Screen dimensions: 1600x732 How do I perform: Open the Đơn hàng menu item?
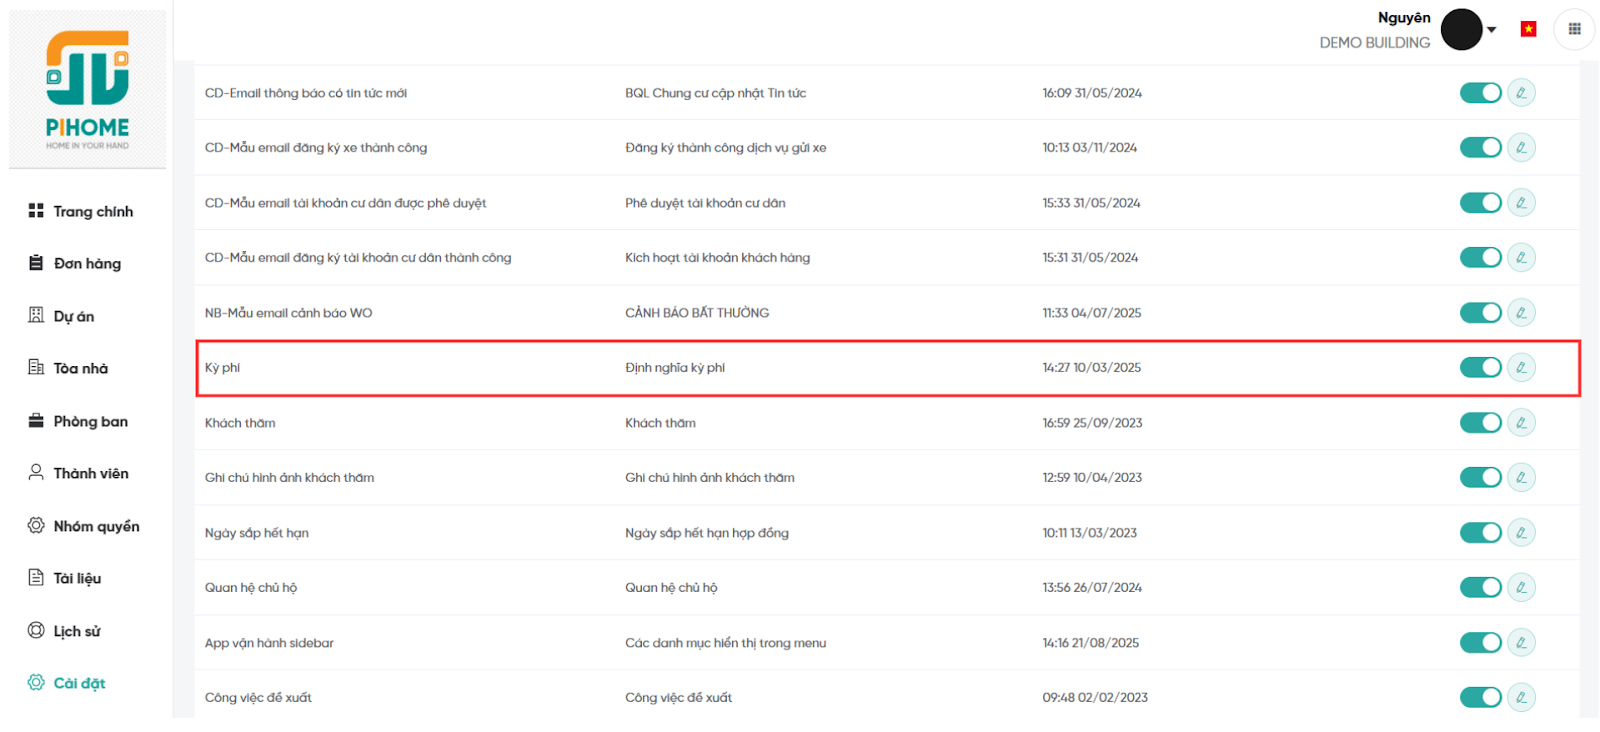[x=87, y=263]
